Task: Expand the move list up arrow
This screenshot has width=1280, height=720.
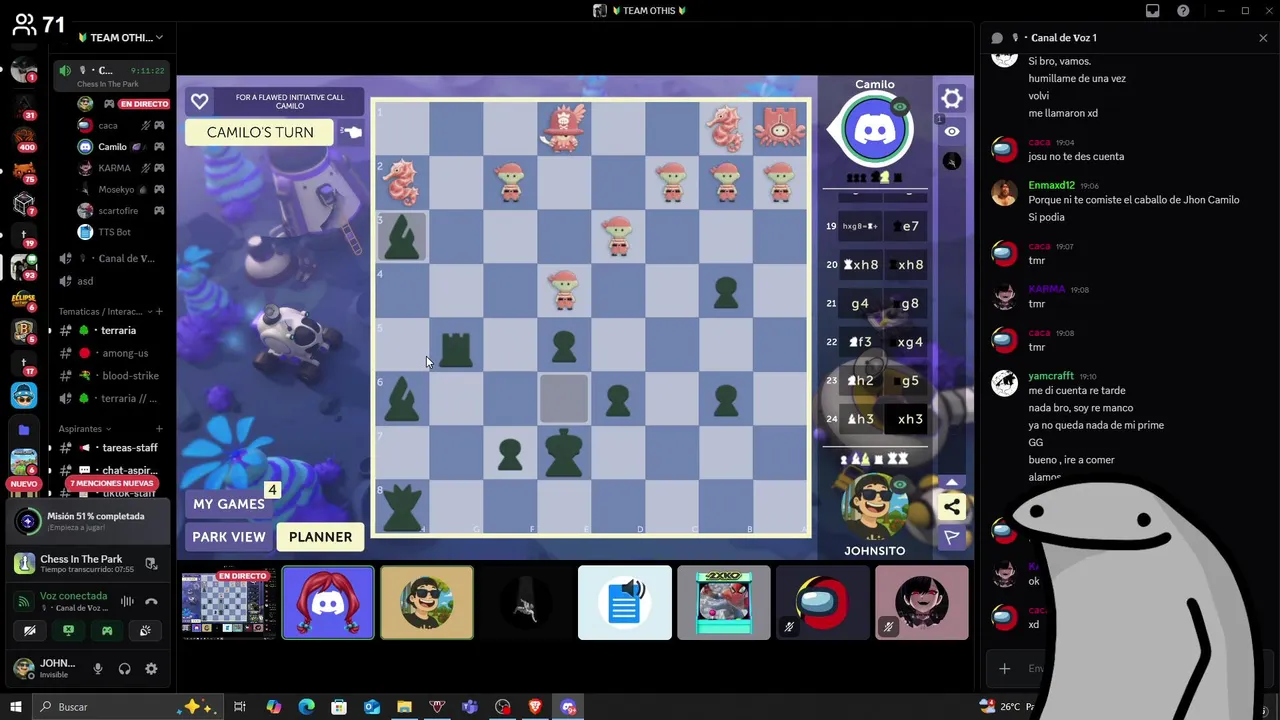Action: [951, 482]
